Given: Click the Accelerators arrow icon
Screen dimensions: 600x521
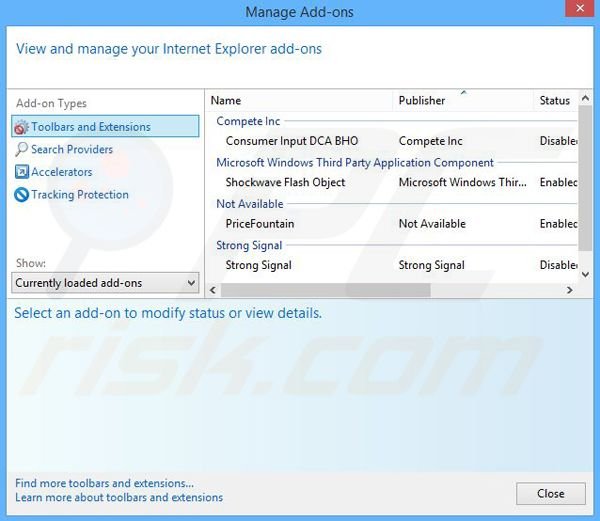Looking at the screenshot, I should [x=21, y=172].
